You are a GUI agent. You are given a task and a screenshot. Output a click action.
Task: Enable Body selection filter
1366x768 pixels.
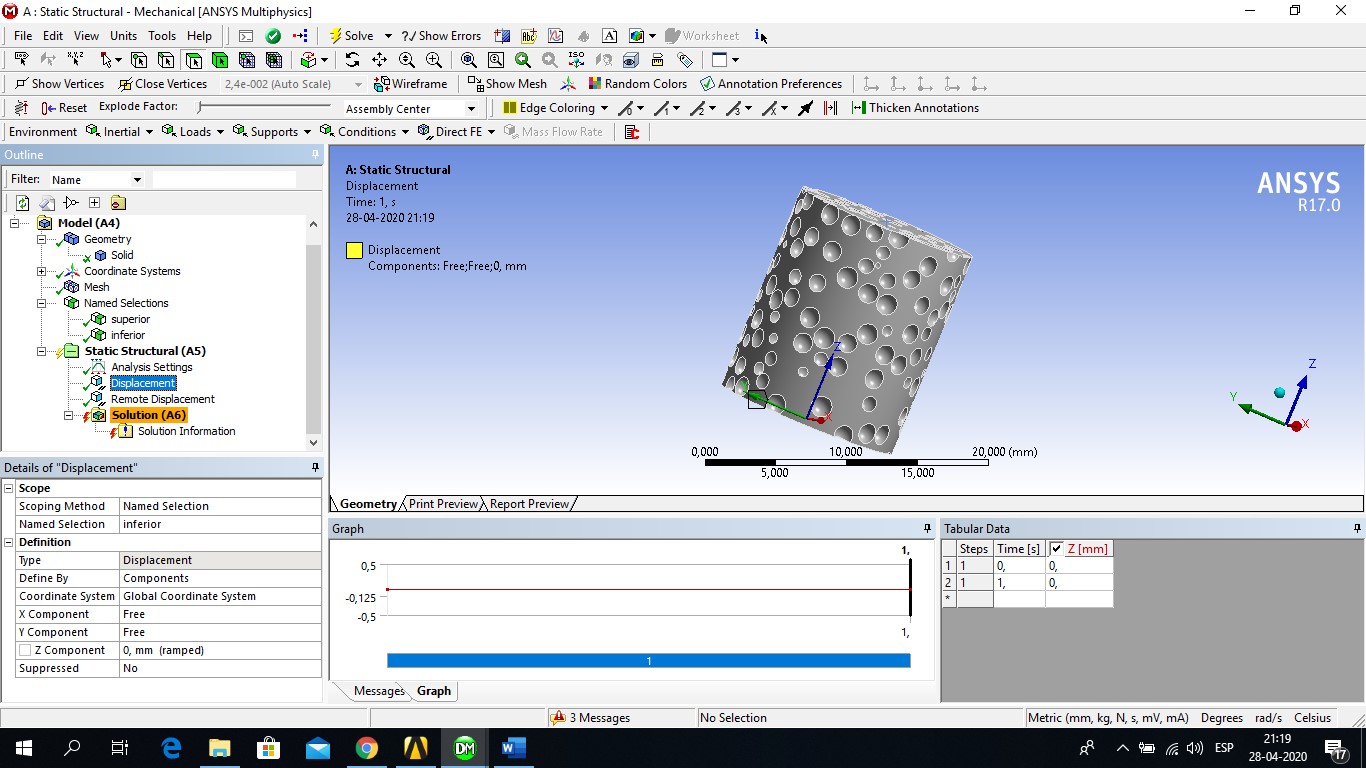tap(220, 60)
